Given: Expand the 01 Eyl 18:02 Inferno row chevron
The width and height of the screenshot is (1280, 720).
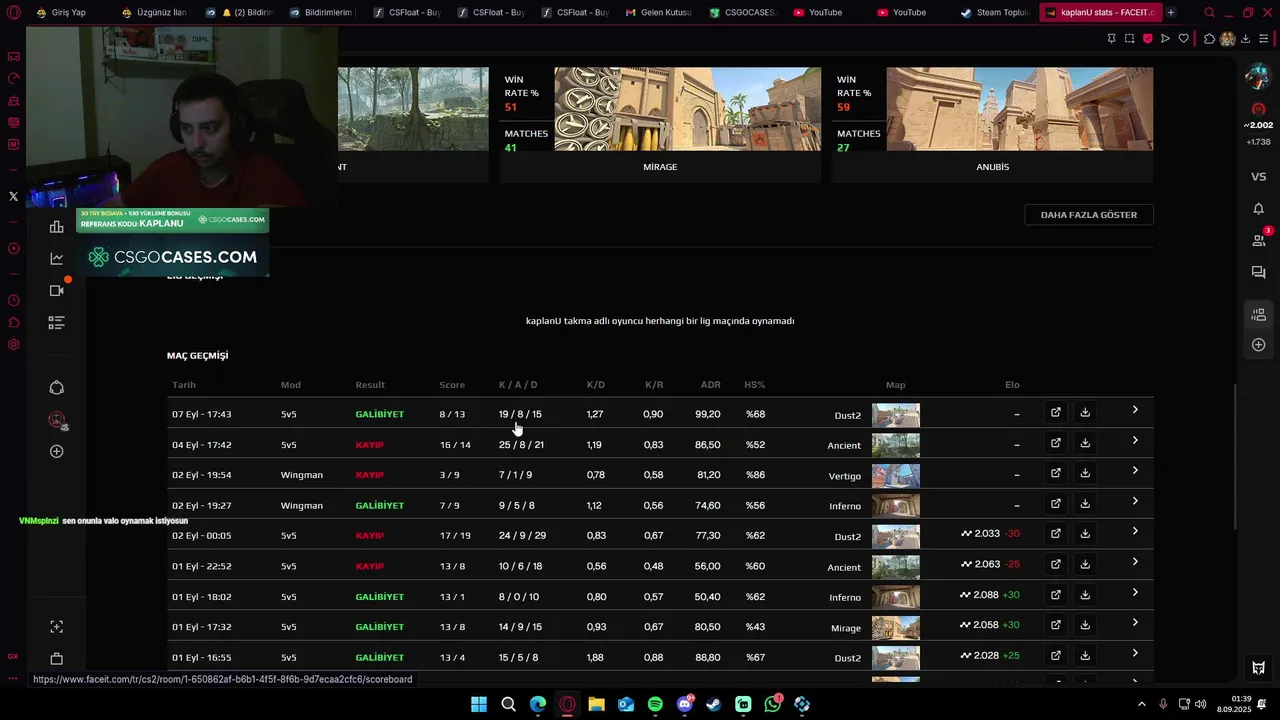Looking at the screenshot, I should (1135, 592).
